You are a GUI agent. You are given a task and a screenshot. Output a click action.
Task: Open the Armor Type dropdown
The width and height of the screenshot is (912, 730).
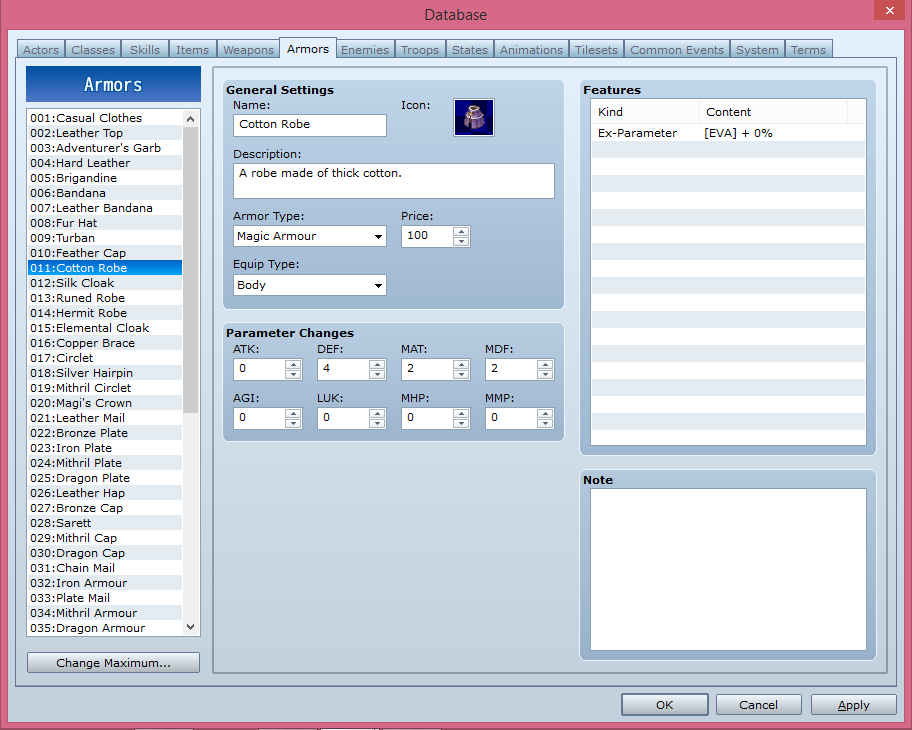309,236
